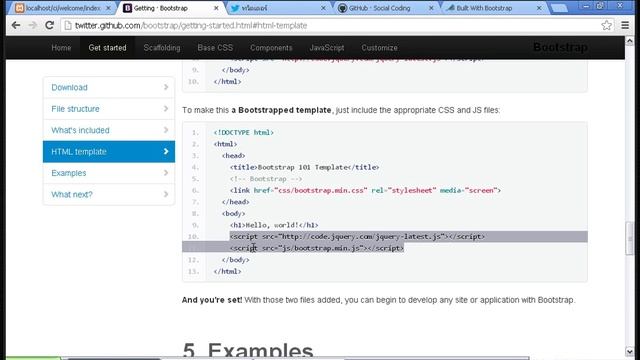Image resolution: width=640 pixels, height=360 pixels.
Task: Open JavaScript navbar item
Action: pos(327,48)
